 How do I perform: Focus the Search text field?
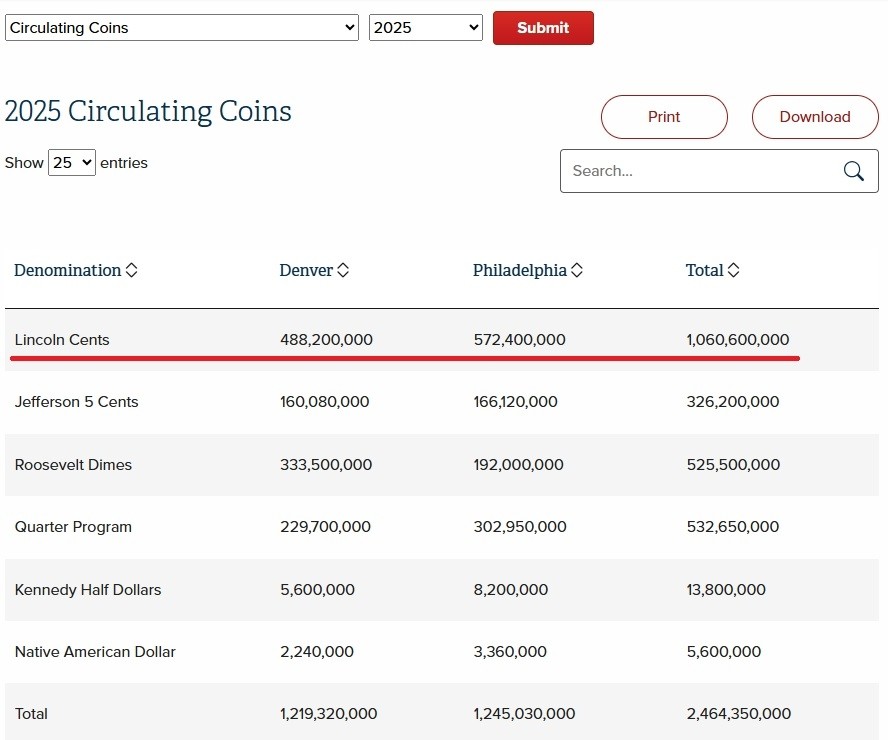(700, 171)
